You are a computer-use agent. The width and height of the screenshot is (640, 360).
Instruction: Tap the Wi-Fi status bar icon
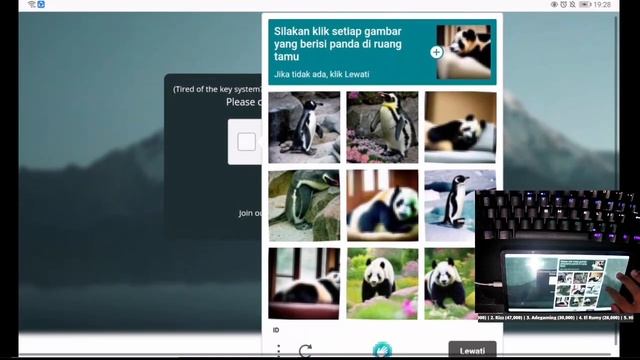tap(31, 4)
